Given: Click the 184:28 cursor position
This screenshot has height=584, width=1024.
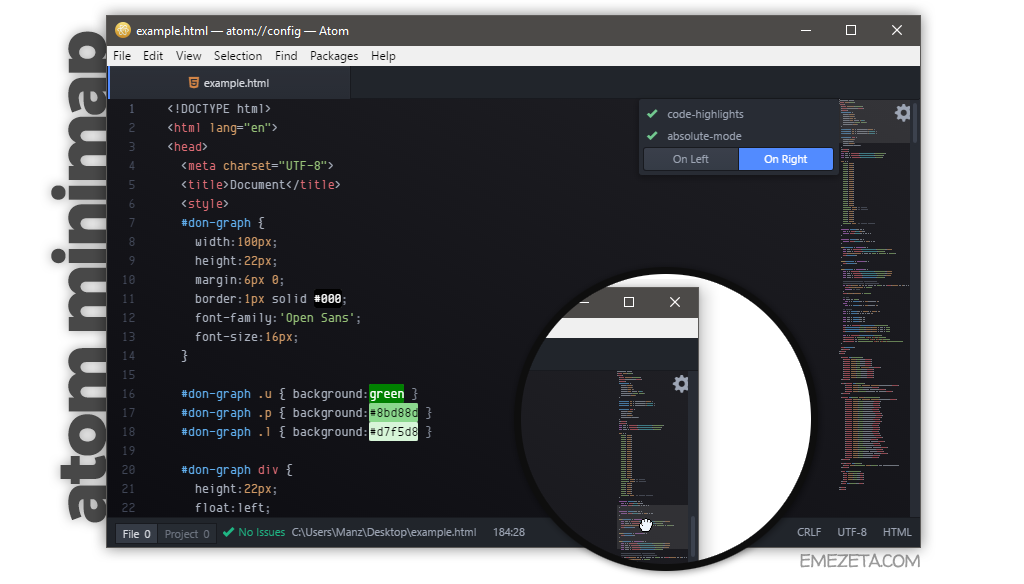Looking at the screenshot, I should point(509,532).
